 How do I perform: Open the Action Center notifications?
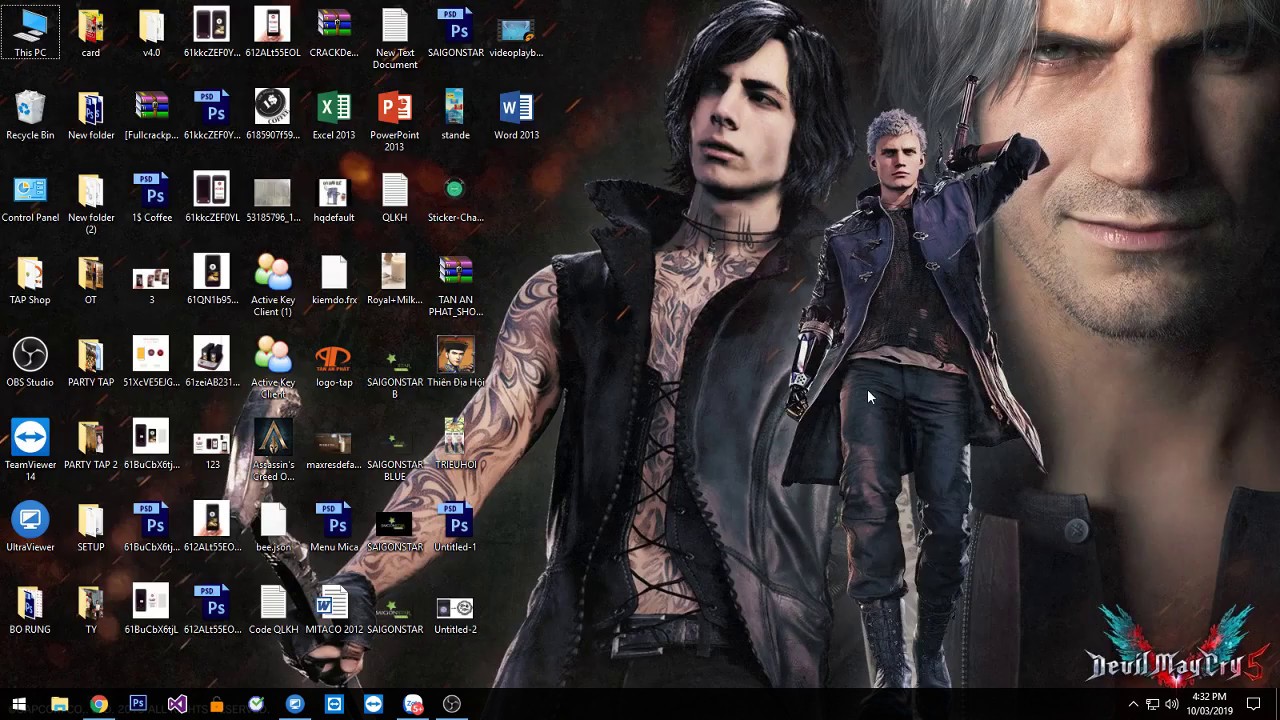pos(1254,704)
